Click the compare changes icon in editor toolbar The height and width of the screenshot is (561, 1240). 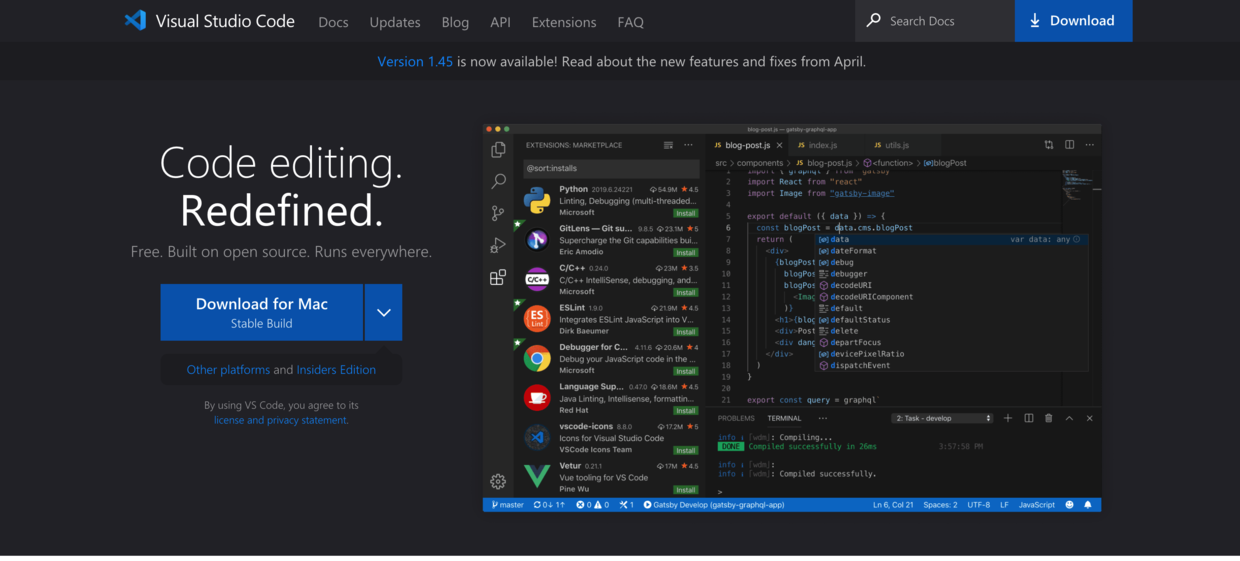1049,145
